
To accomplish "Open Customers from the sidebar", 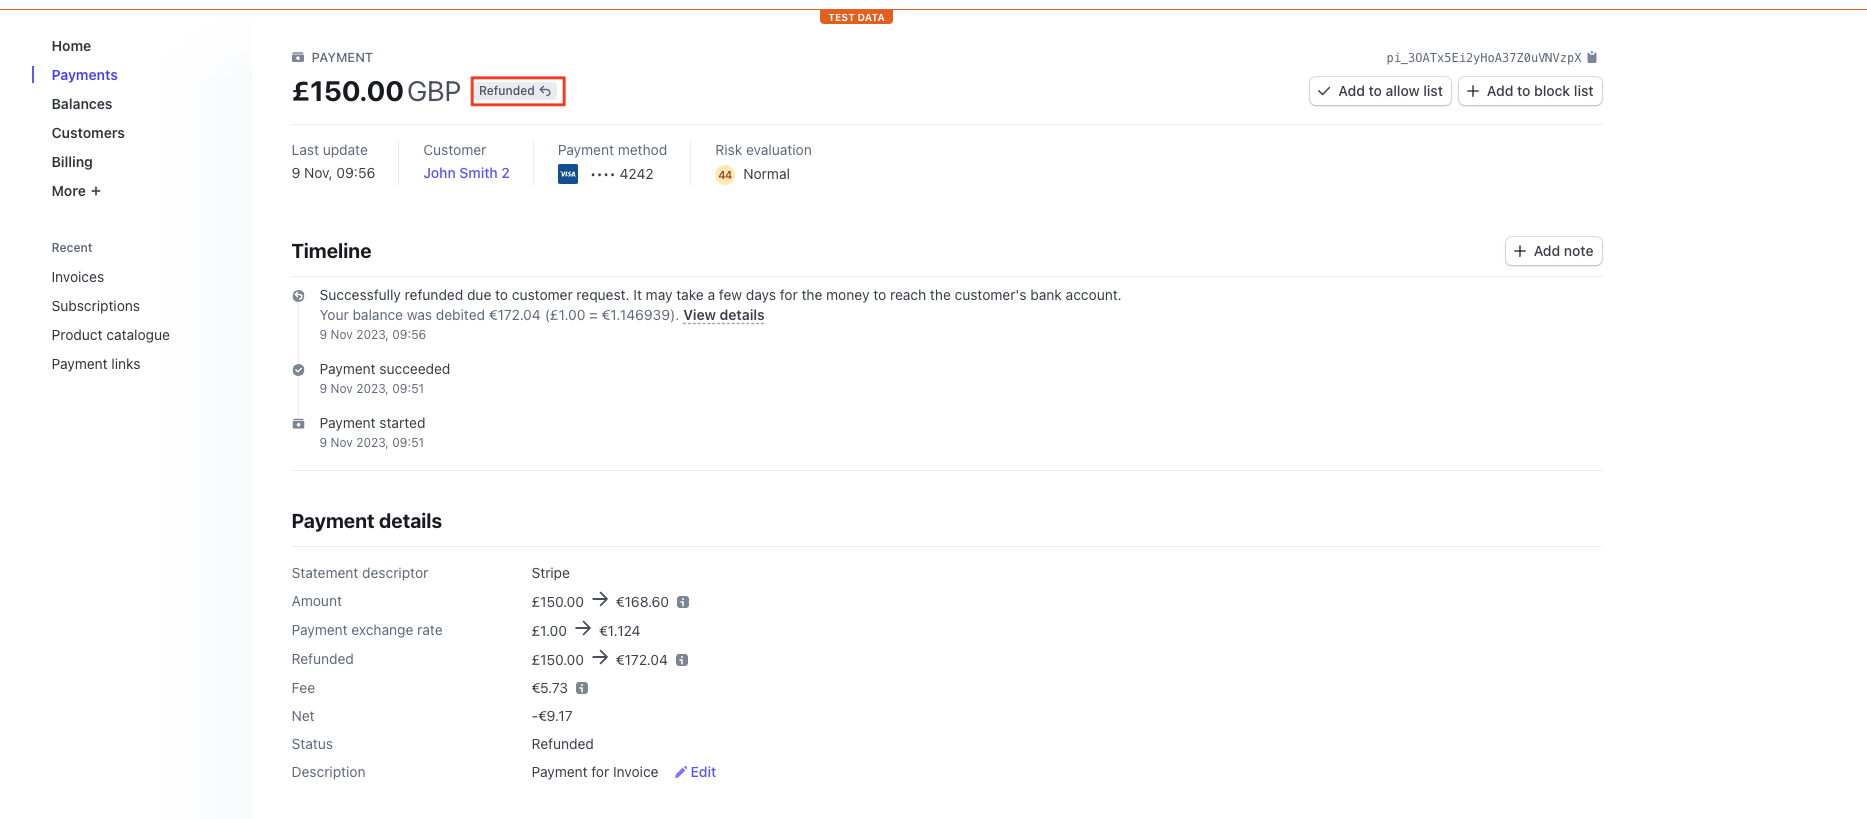I will click(88, 133).
